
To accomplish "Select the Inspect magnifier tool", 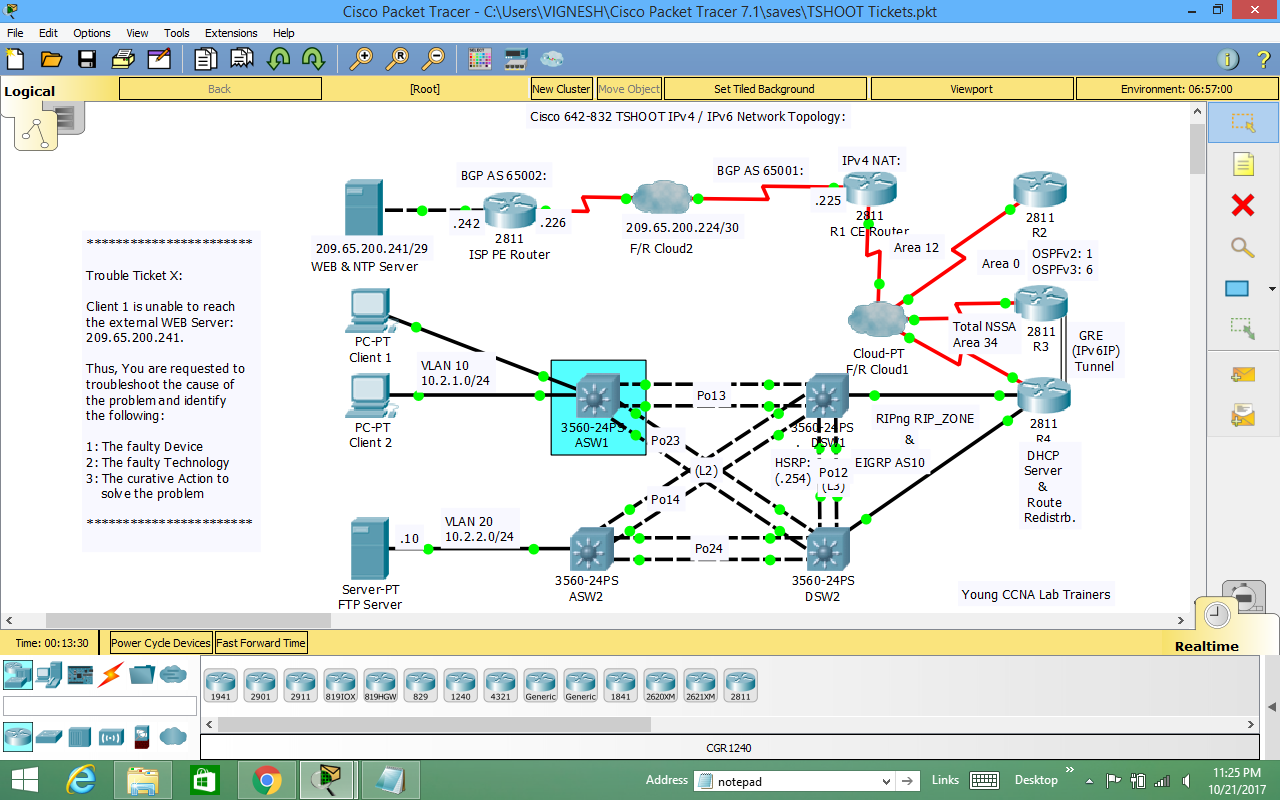I will (x=1244, y=245).
